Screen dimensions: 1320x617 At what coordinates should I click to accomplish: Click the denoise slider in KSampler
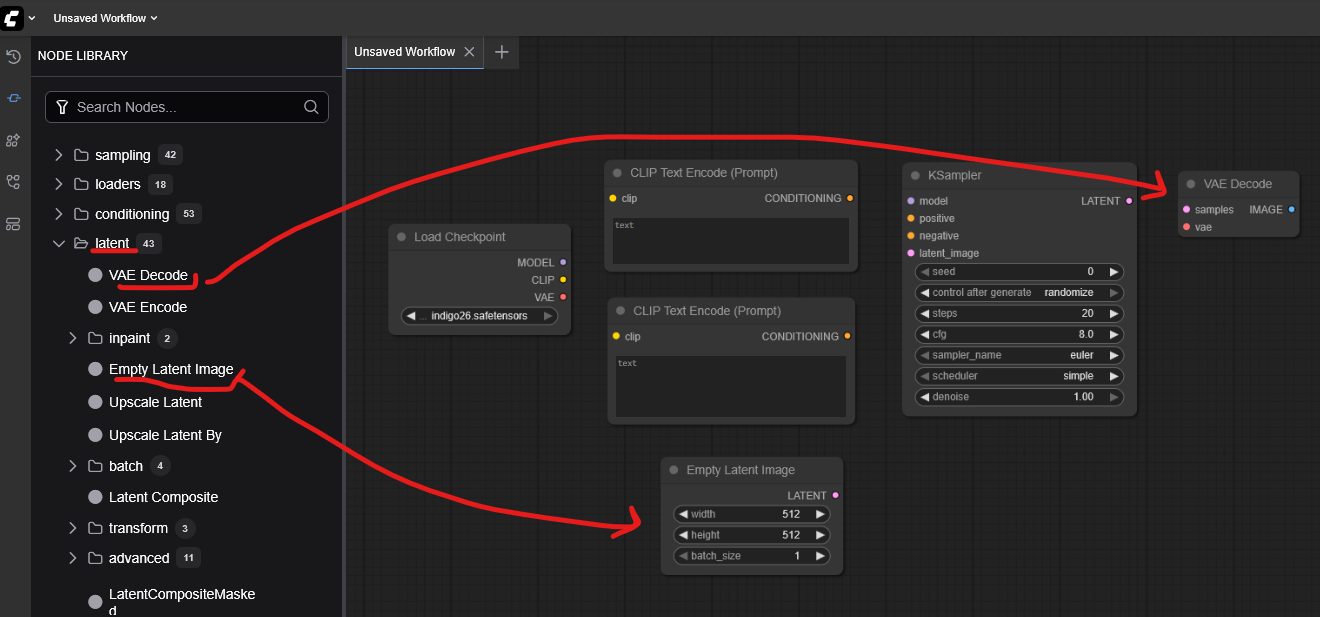1019,397
